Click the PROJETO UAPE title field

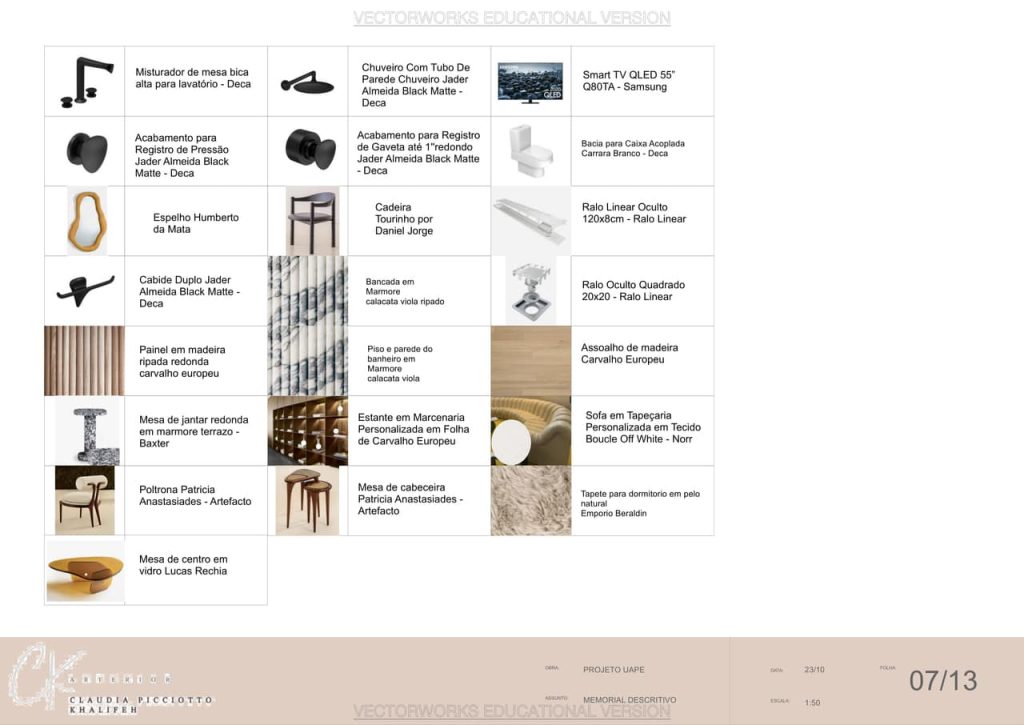tap(613, 670)
